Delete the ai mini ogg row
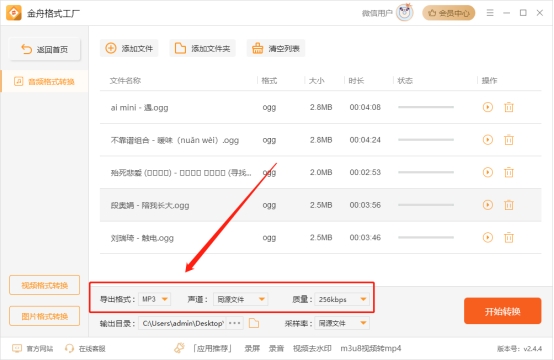 (x=509, y=107)
